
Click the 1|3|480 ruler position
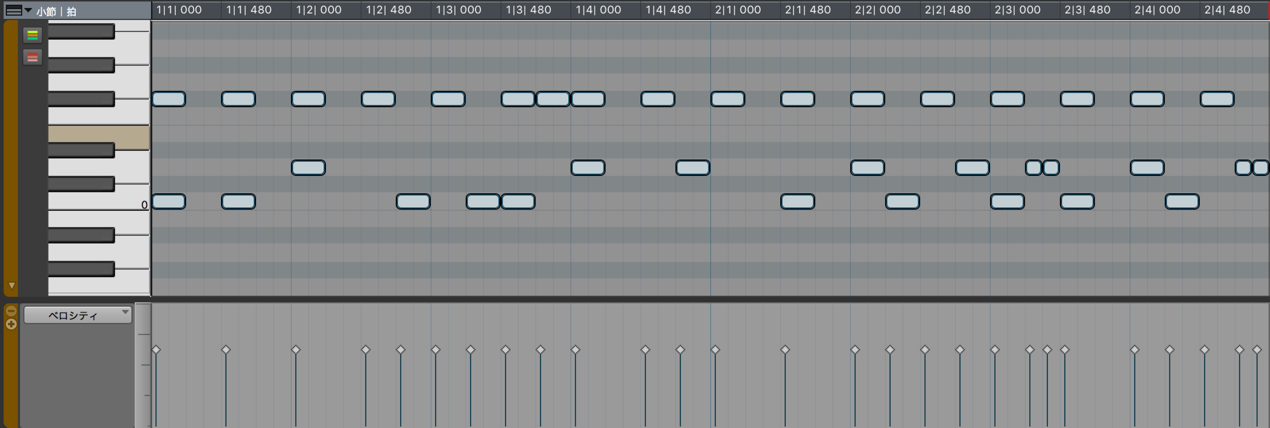[529, 10]
